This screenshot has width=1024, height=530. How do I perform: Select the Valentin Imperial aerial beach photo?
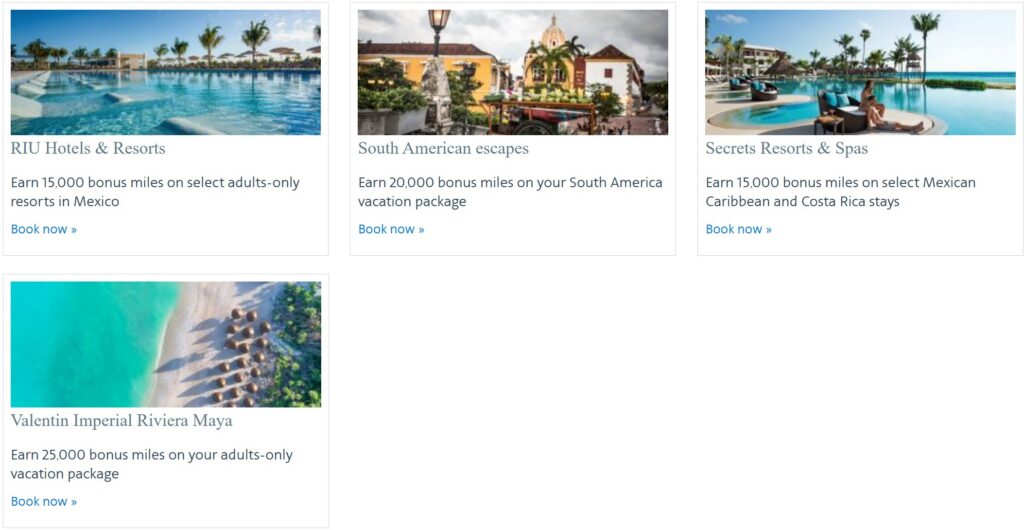[165, 344]
